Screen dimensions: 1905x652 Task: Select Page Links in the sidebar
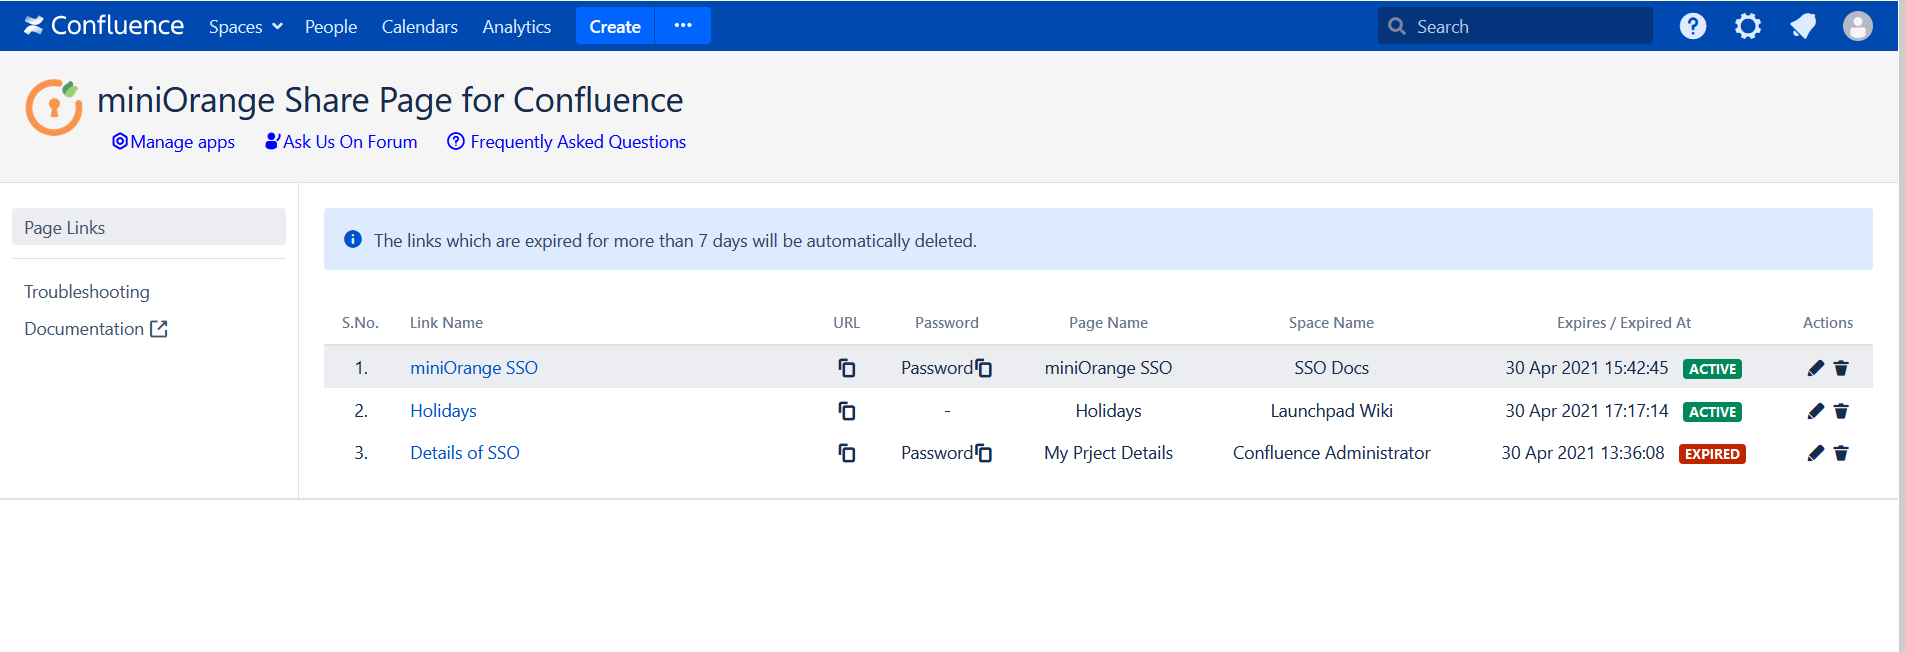tap(149, 227)
